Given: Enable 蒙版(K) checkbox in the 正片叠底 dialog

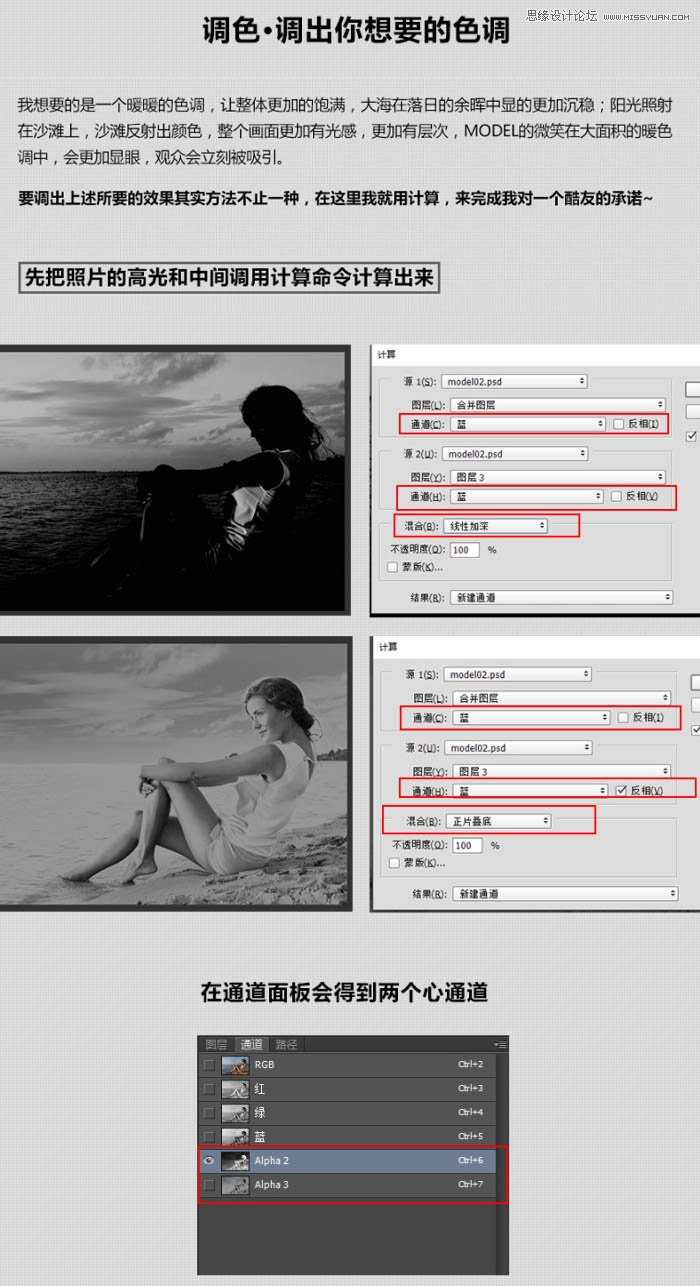Looking at the screenshot, I should (396, 863).
